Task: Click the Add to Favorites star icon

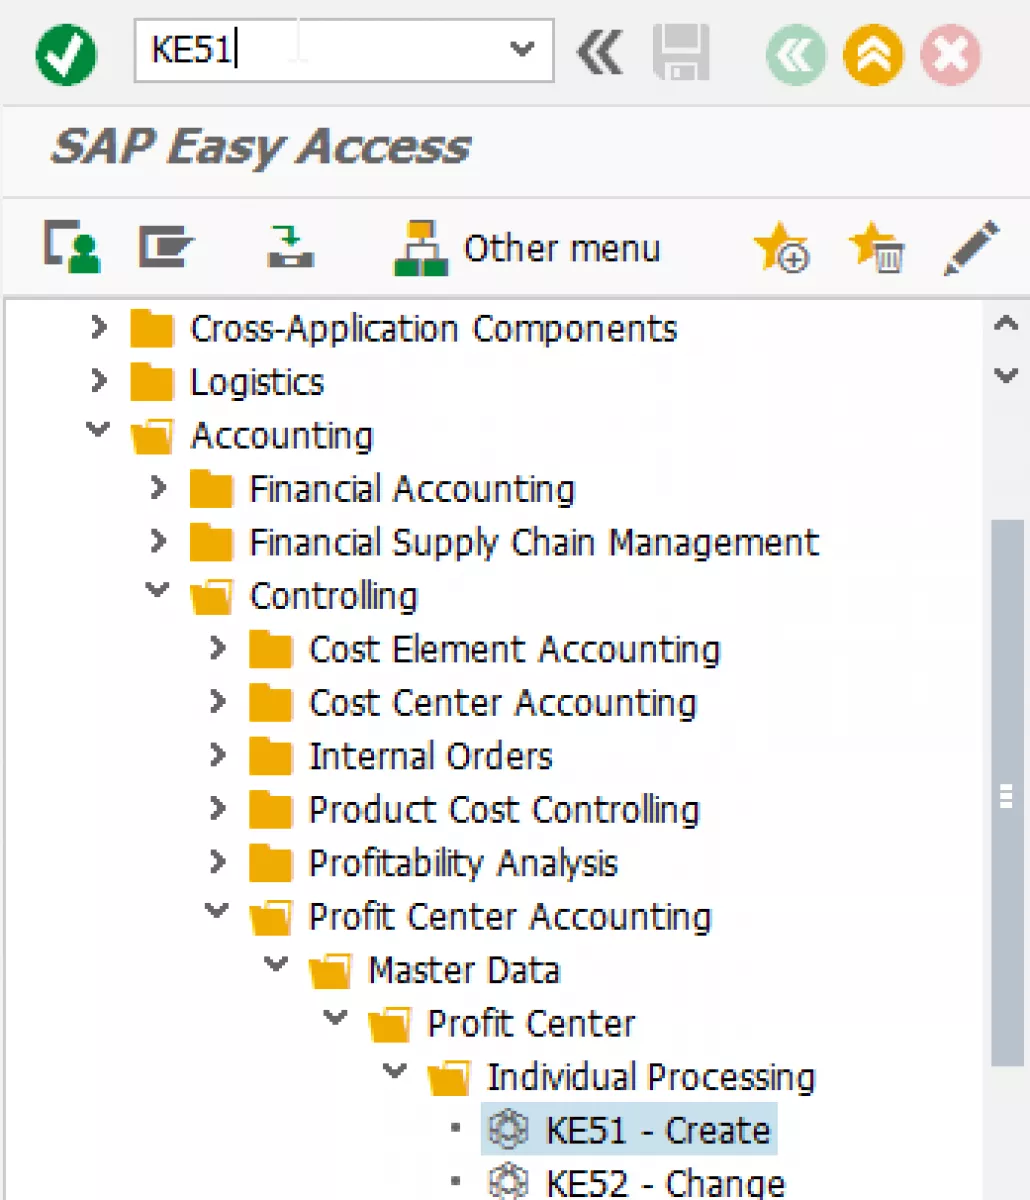Action: [x=781, y=247]
